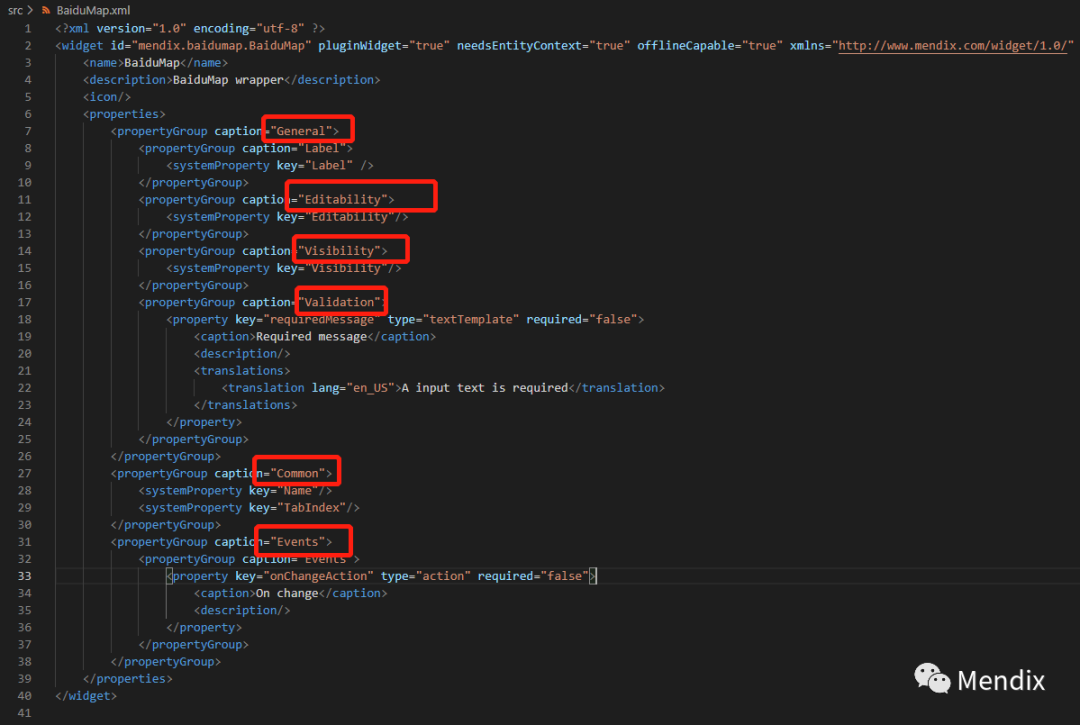Click the "Events" caption value on line 31
Viewport: 1080px width, 725px height.
(x=297, y=542)
